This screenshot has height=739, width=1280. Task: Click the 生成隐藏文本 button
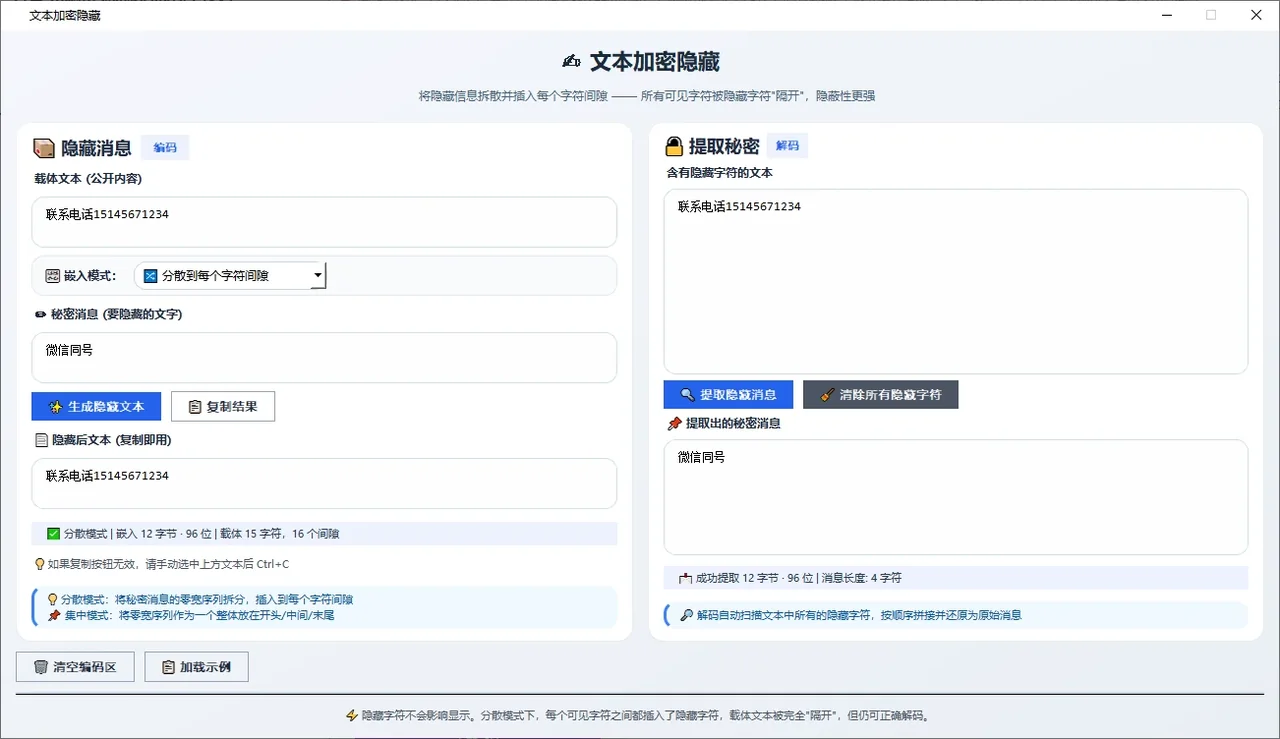[96, 406]
